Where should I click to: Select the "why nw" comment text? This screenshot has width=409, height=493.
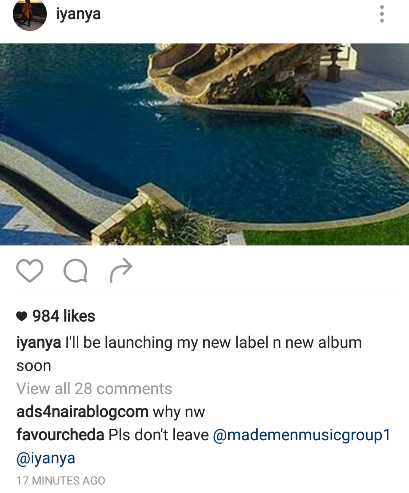click(x=179, y=412)
